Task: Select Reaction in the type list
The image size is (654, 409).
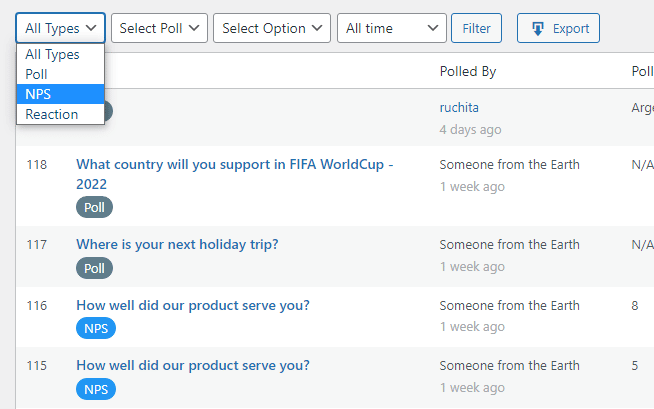Action: pyautogui.click(x=60, y=114)
